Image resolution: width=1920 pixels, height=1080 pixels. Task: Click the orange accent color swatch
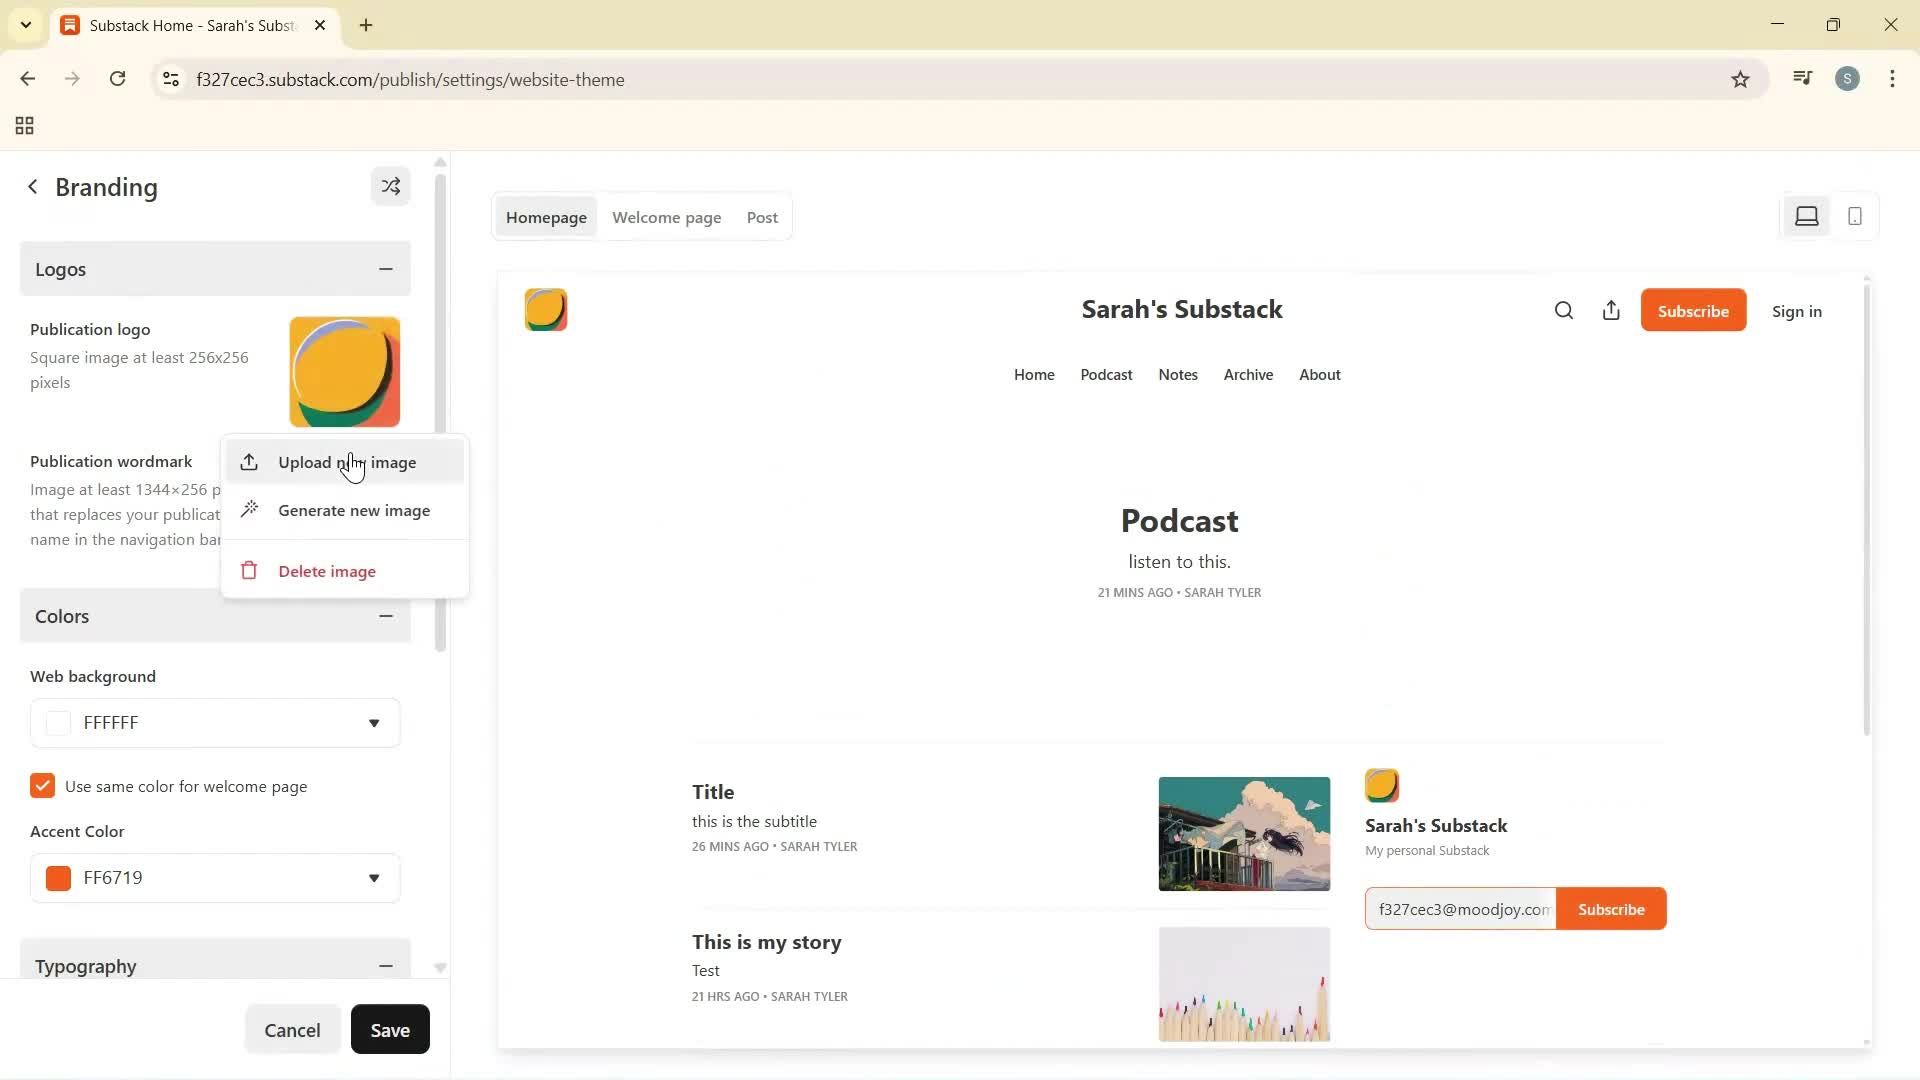coord(59,878)
